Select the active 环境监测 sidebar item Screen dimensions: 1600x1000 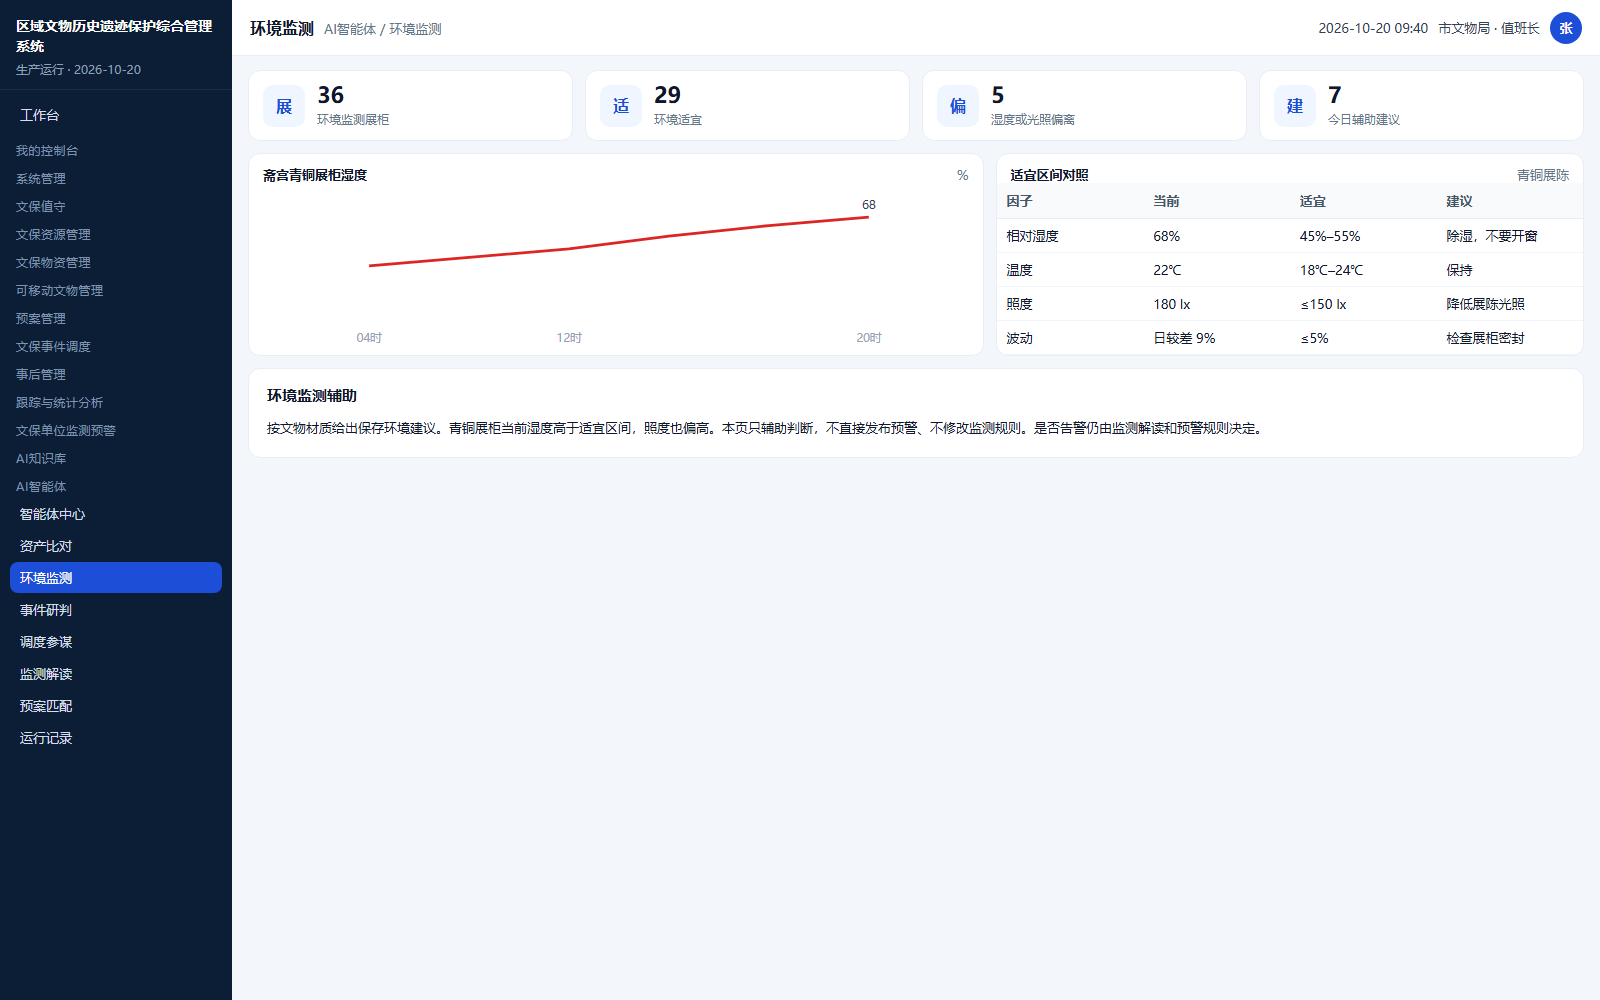116,578
